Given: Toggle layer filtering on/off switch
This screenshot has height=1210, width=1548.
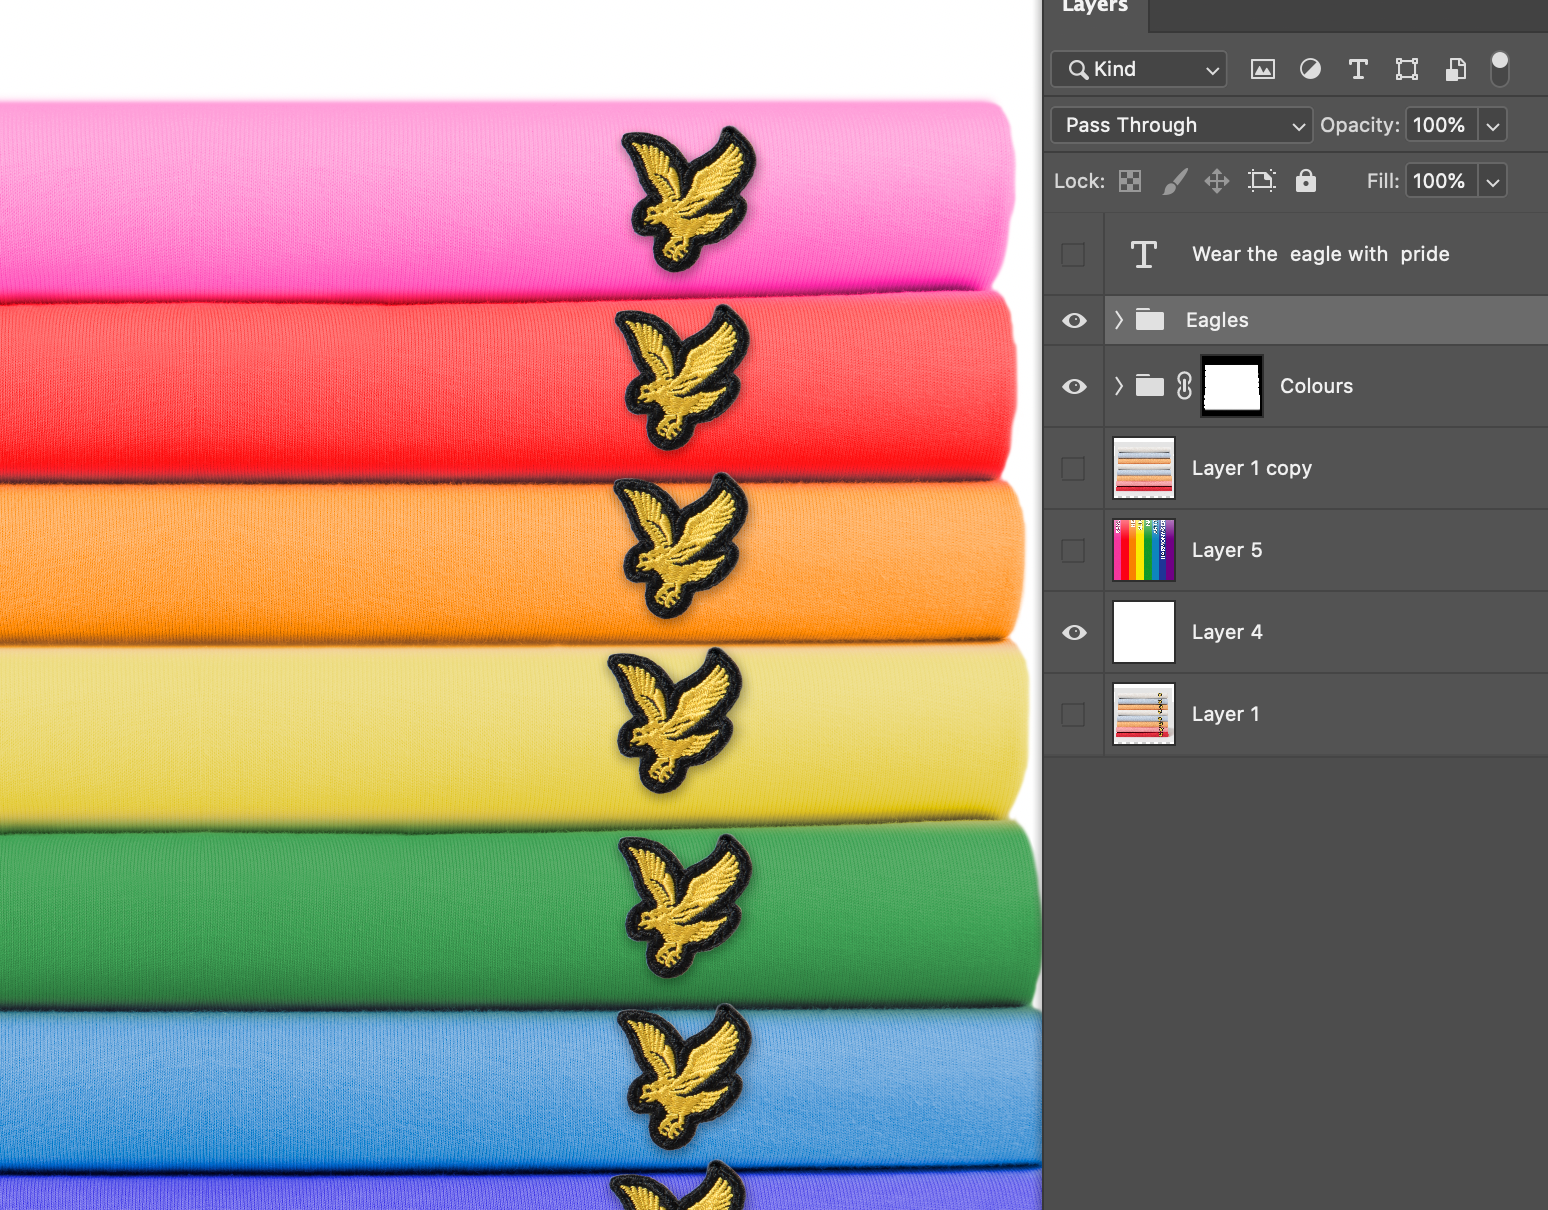Looking at the screenshot, I should (1500, 69).
